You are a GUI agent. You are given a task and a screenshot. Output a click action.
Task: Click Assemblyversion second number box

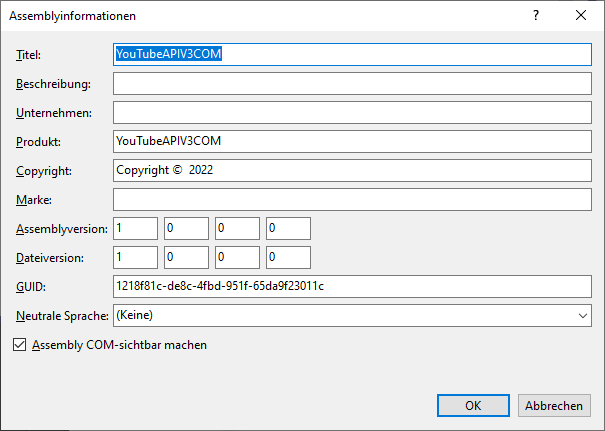pos(186,229)
